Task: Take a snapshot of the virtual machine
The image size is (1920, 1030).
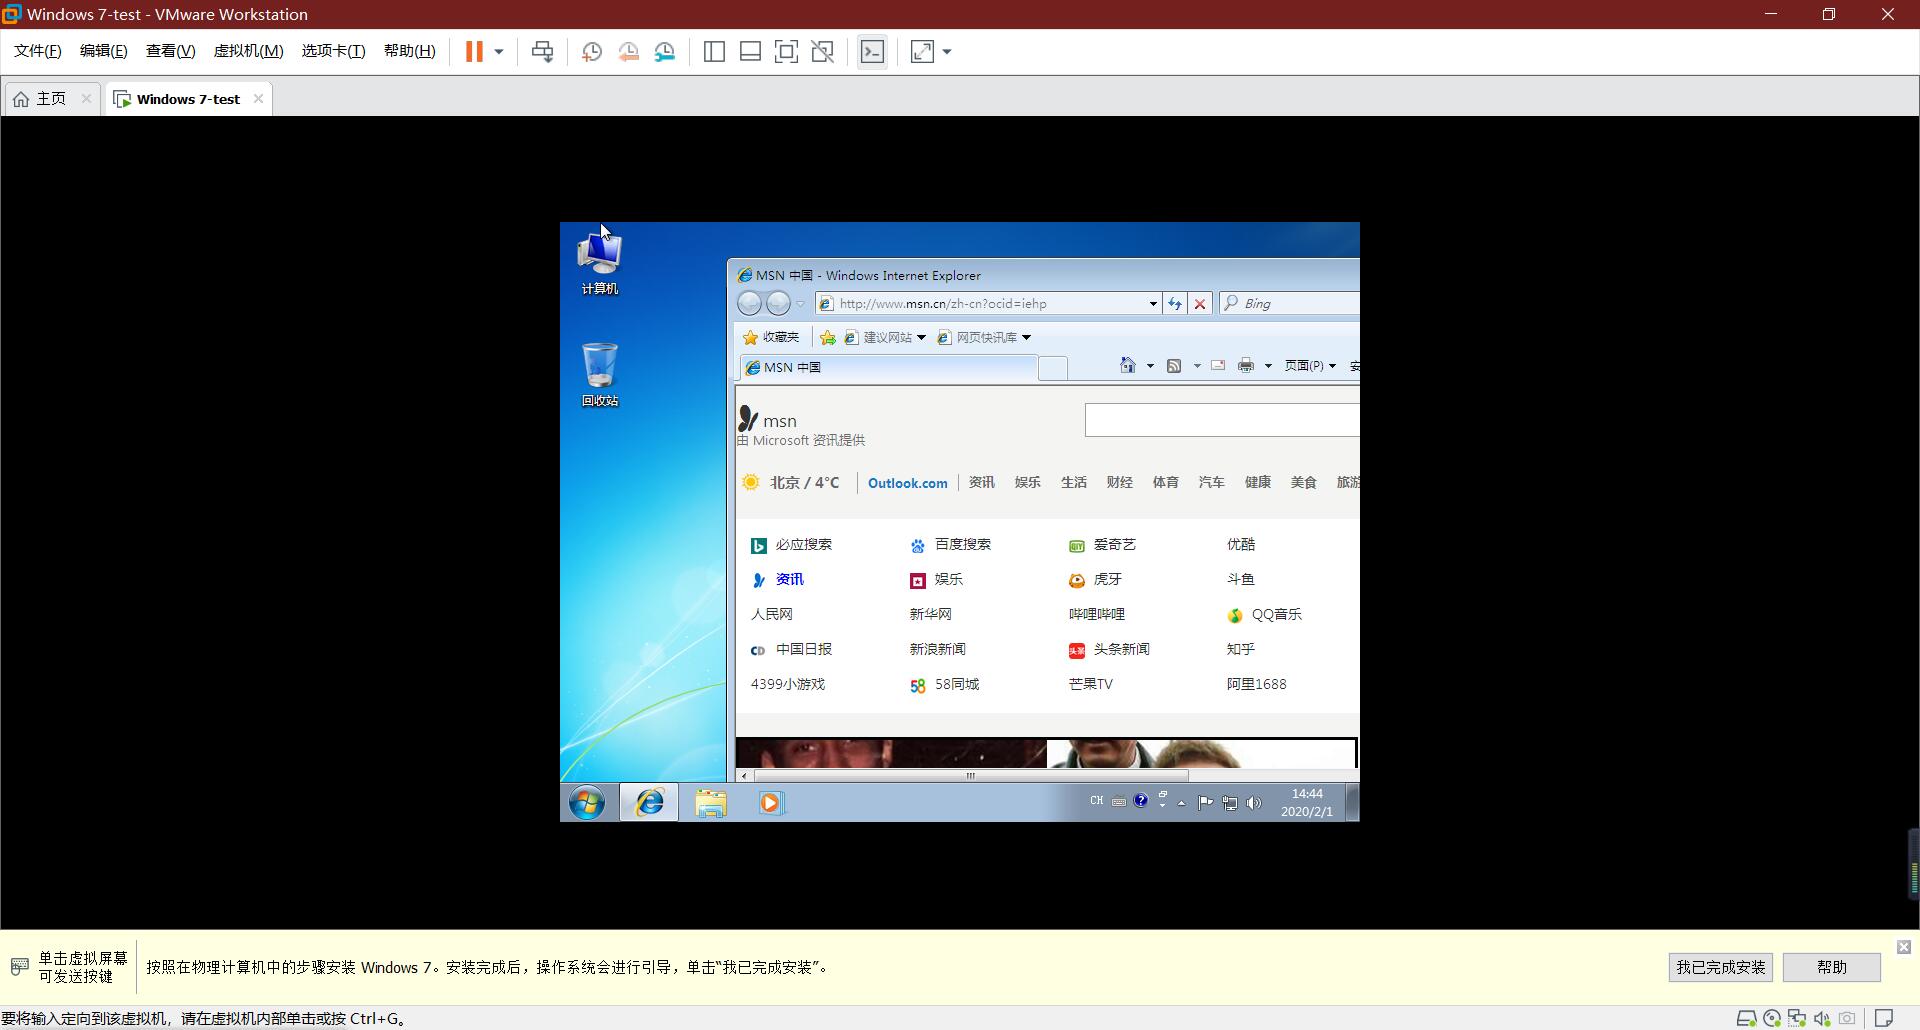Action: coord(592,51)
